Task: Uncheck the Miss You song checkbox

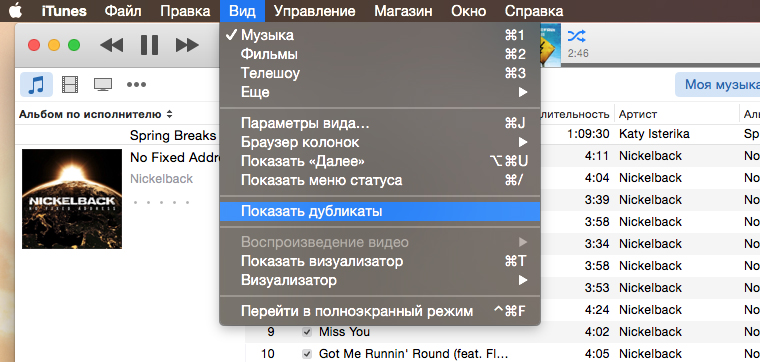Action: tap(306, 332)
